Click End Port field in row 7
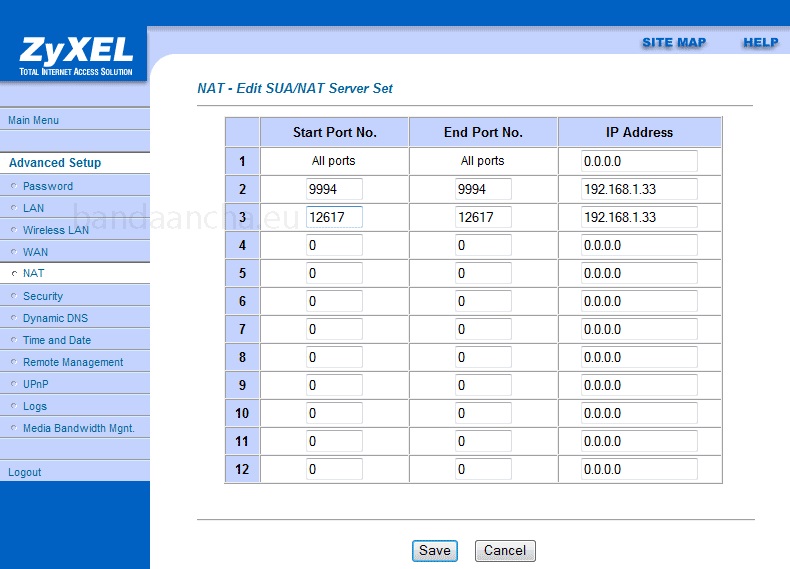This screenshot has width=790, height=569. 483,329
